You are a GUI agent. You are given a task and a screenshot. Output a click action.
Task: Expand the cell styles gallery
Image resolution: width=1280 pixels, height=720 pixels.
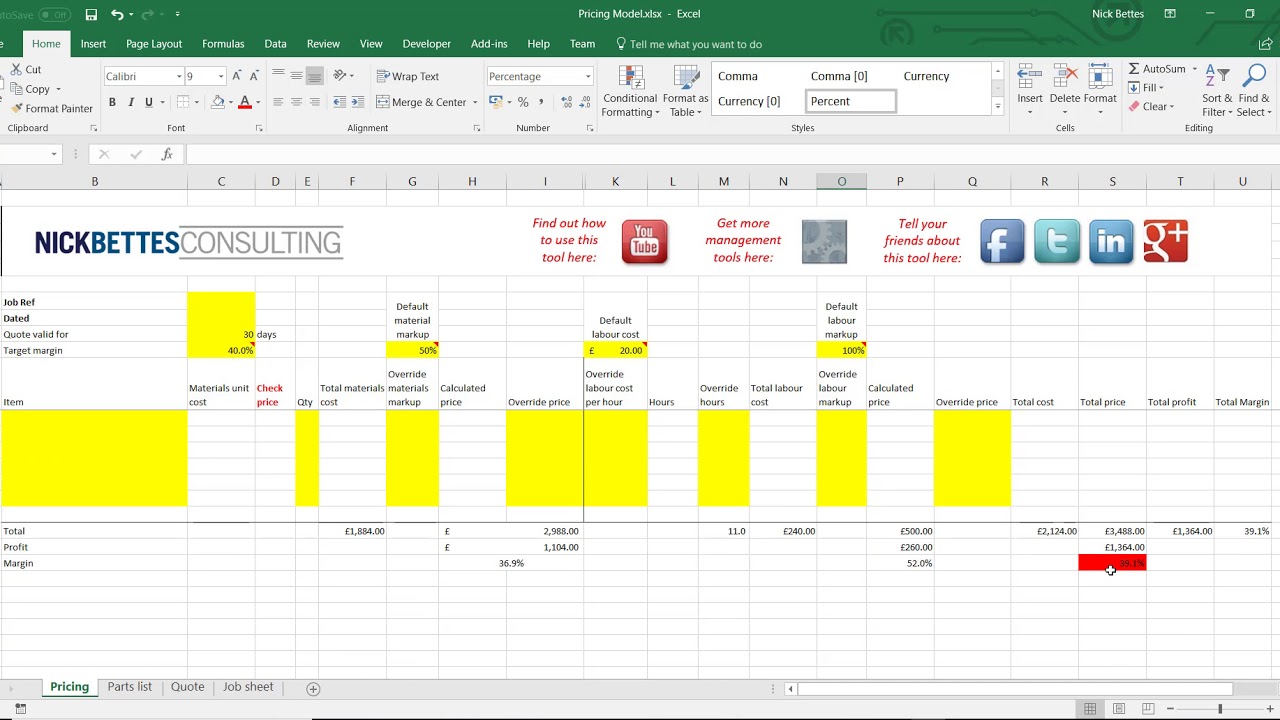[998, 106]
